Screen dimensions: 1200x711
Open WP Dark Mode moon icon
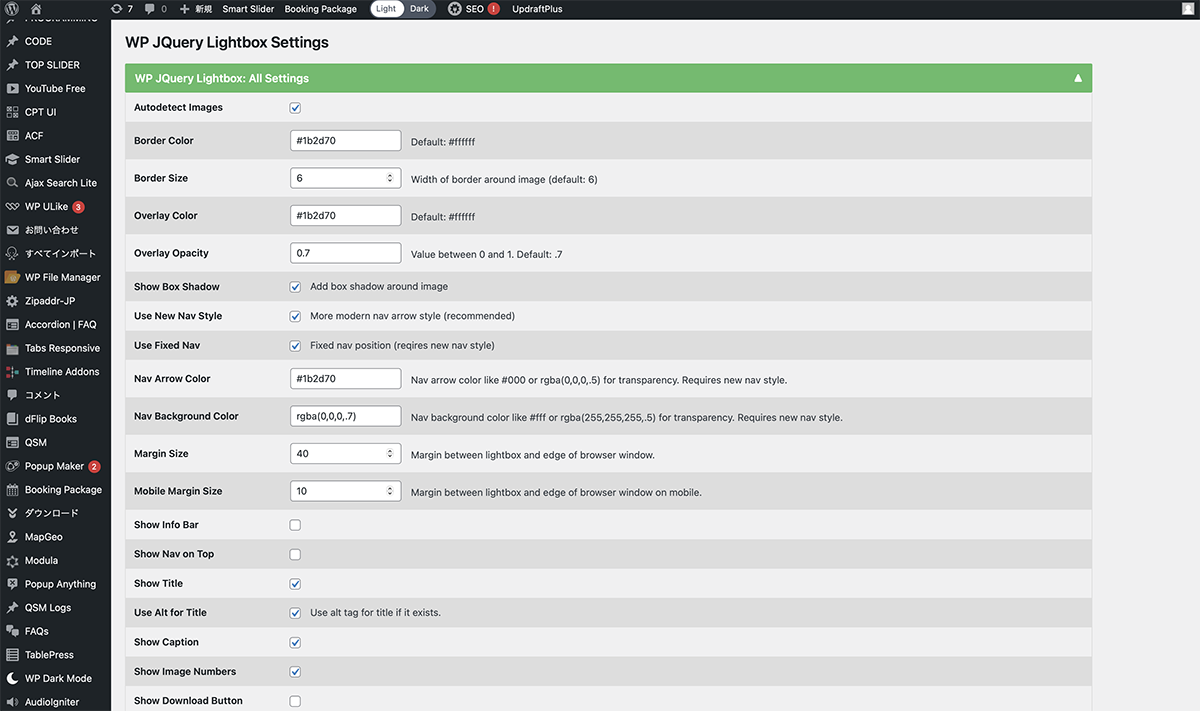12,678
